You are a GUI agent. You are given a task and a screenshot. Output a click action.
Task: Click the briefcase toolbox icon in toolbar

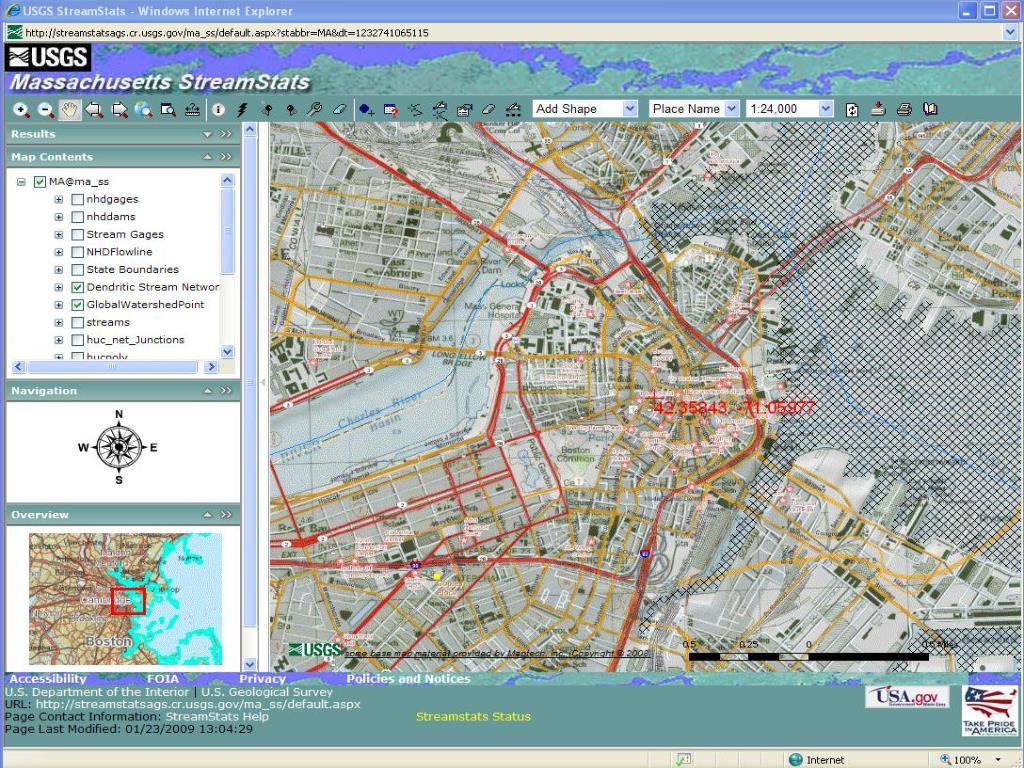tap(464, 110)
